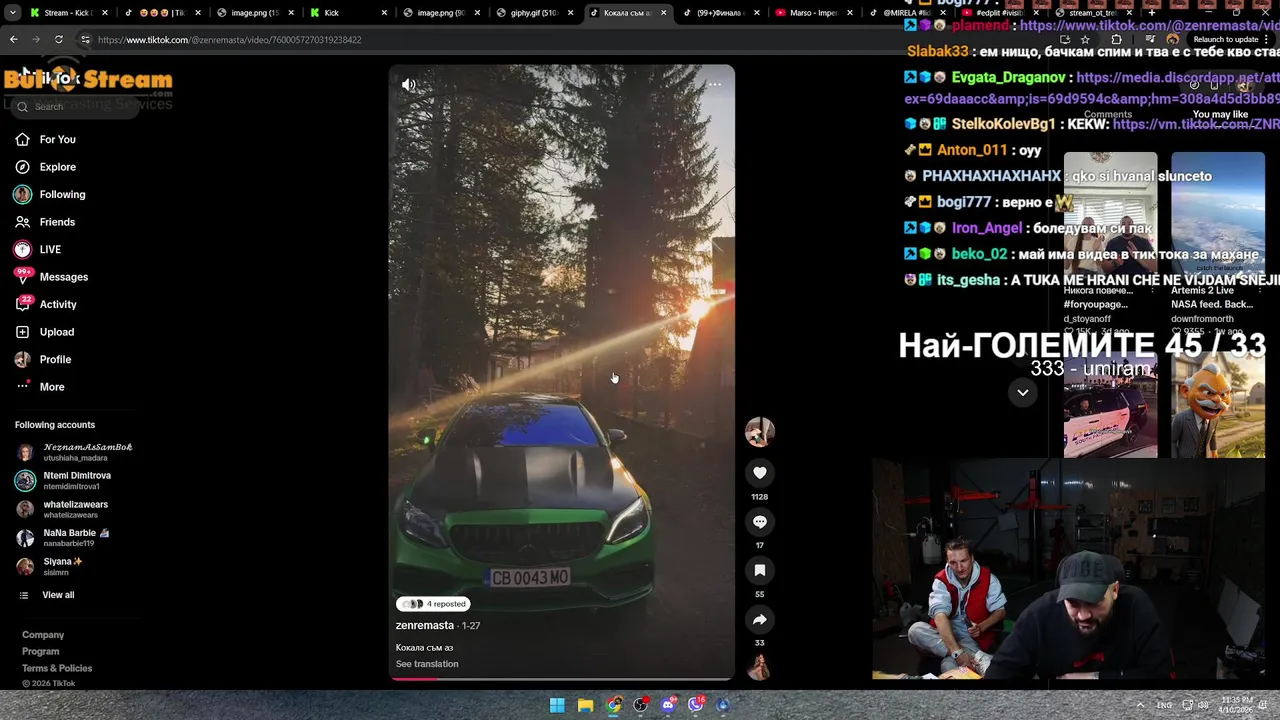Open plamend's TikTok link in chat

(1149, 25)
